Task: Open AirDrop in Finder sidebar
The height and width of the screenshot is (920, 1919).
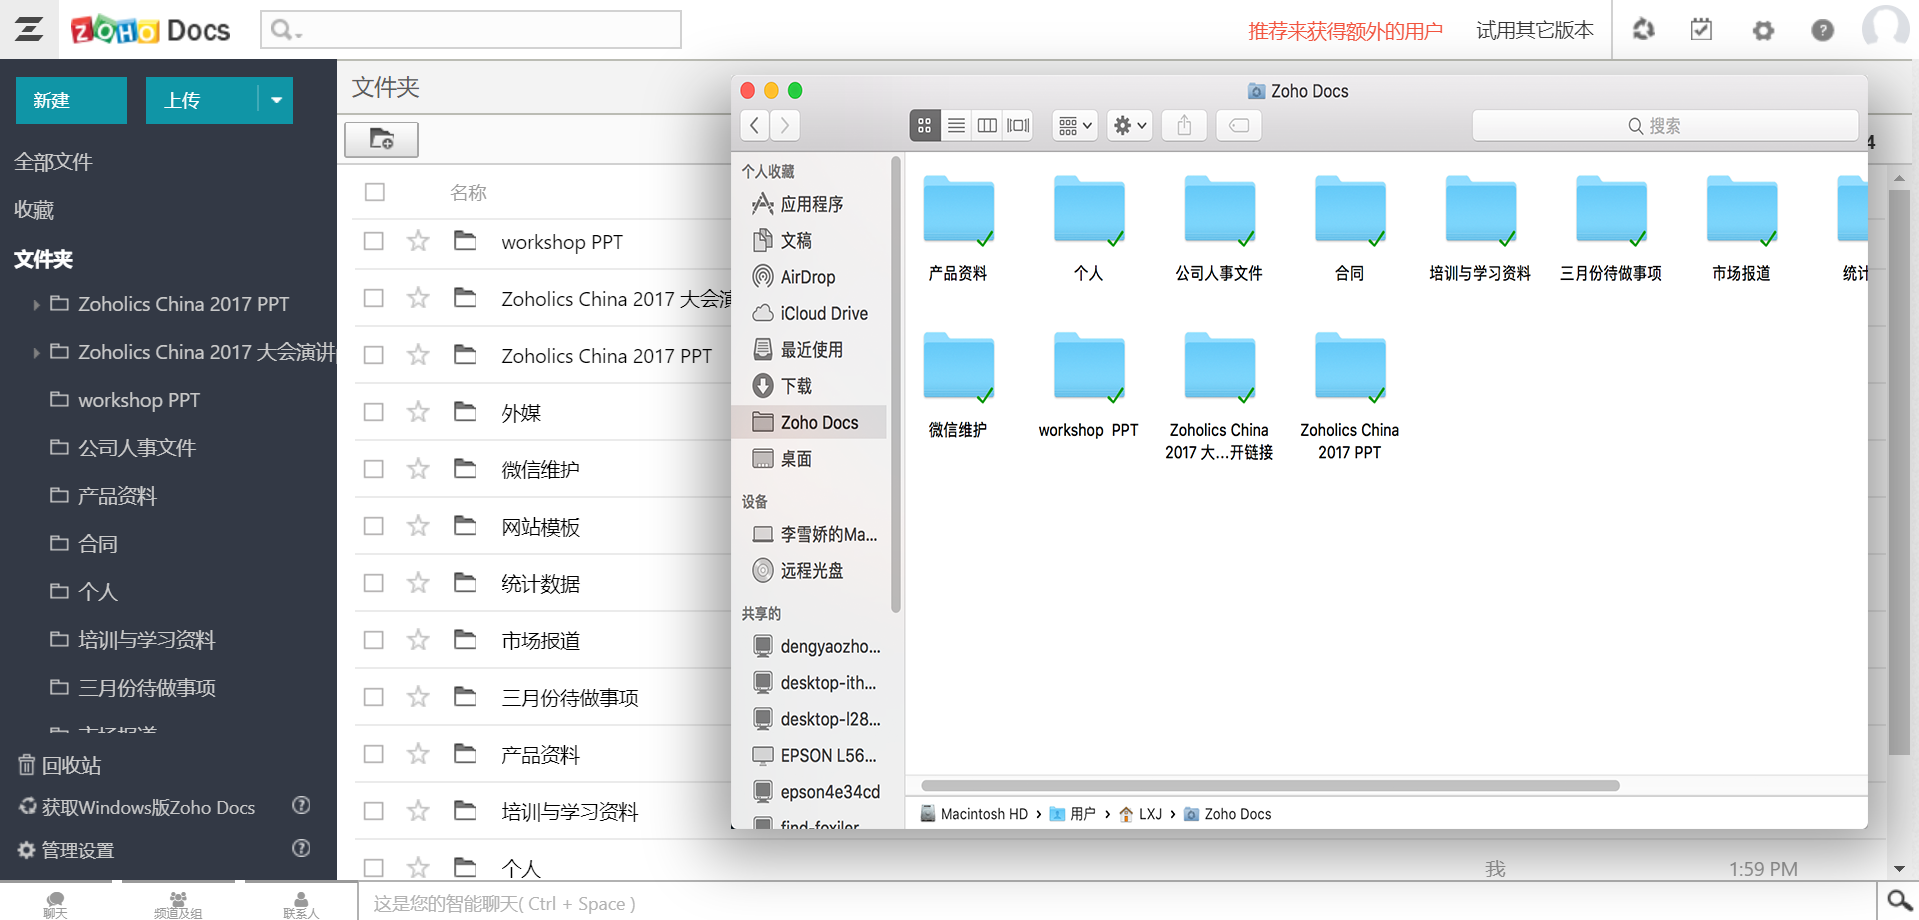Action: click(x=810, y=277)
